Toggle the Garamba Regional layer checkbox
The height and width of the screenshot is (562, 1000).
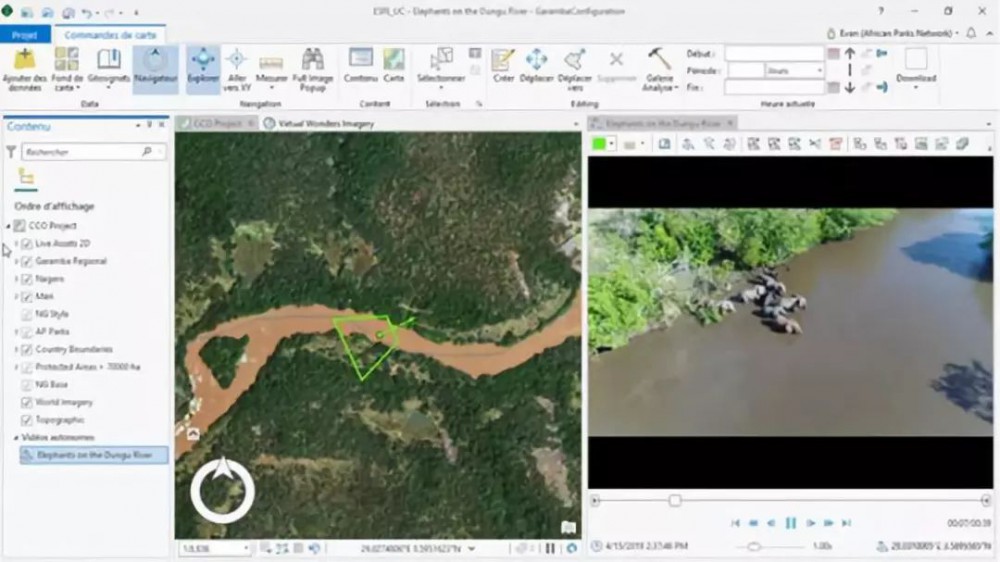27,262
